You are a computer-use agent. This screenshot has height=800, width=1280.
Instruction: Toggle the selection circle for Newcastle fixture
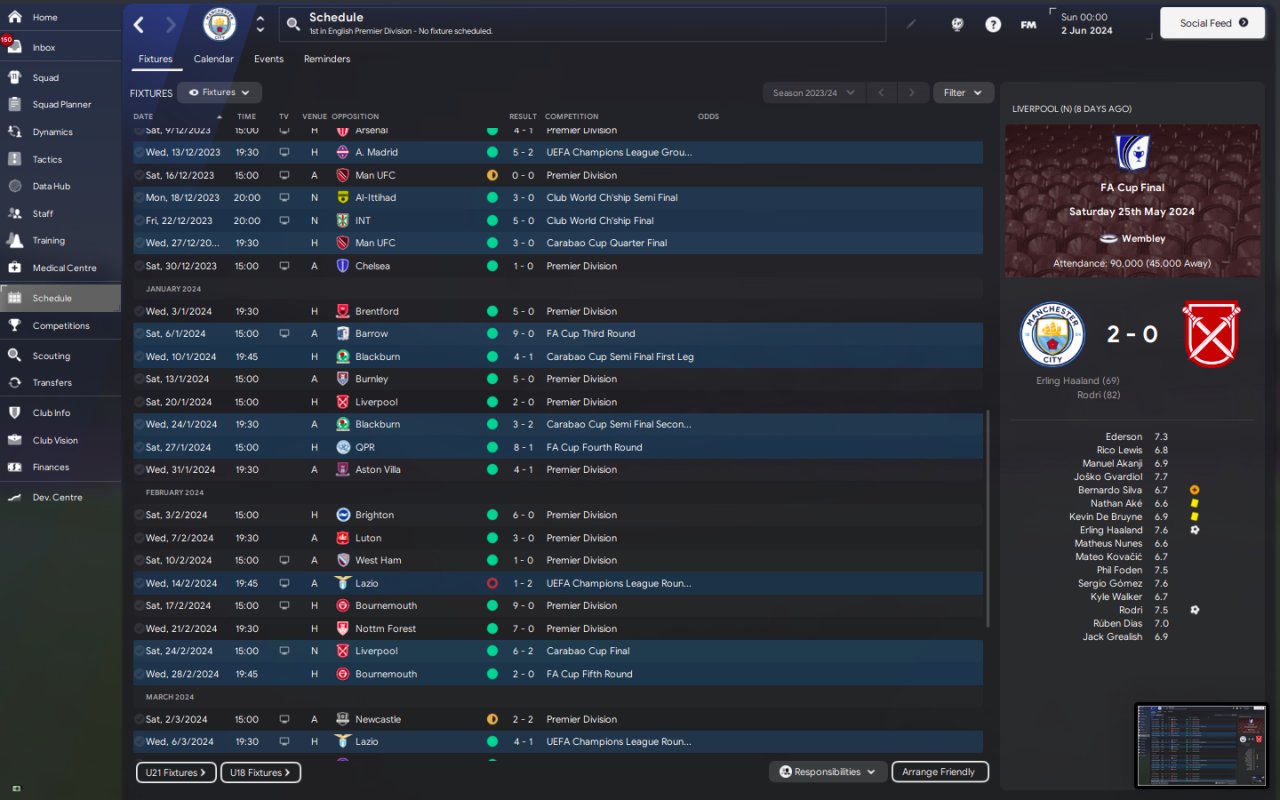point(139,719)
